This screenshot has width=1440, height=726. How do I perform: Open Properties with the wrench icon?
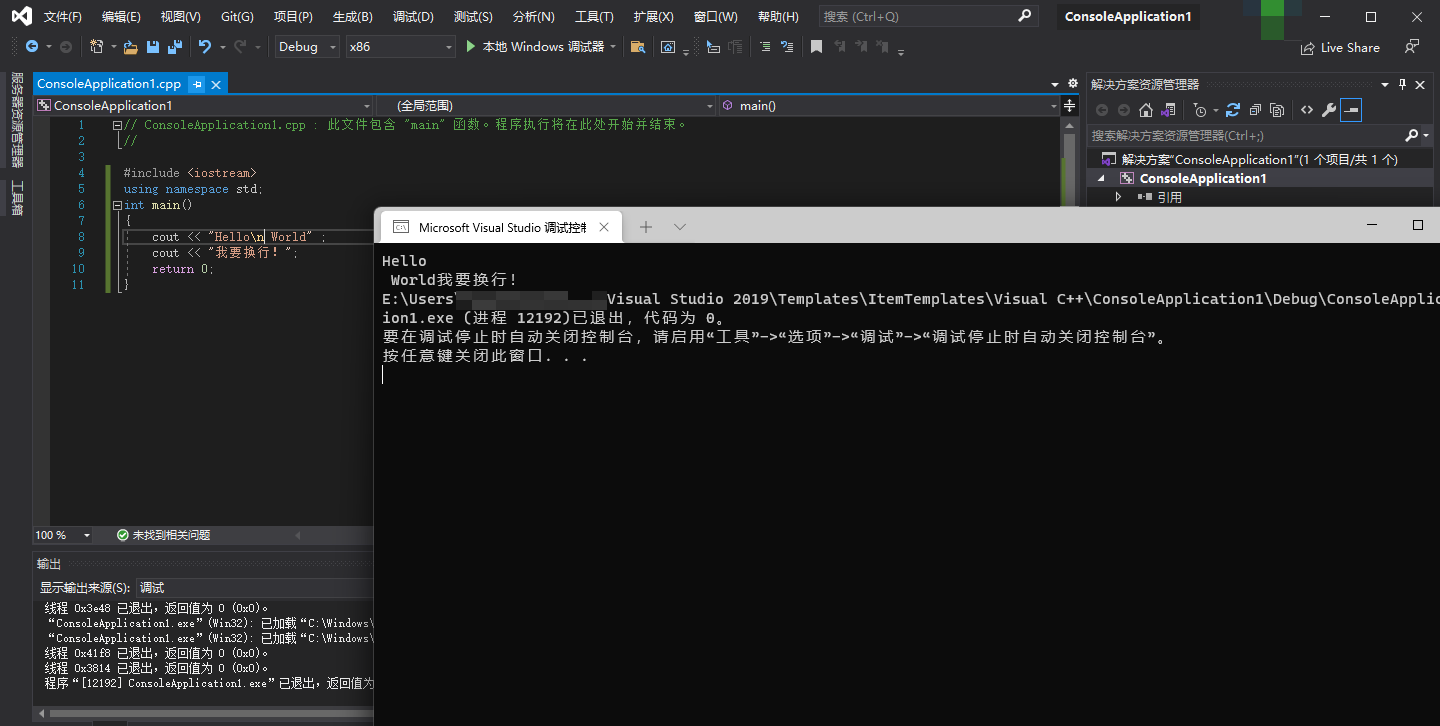[1328, 110]
